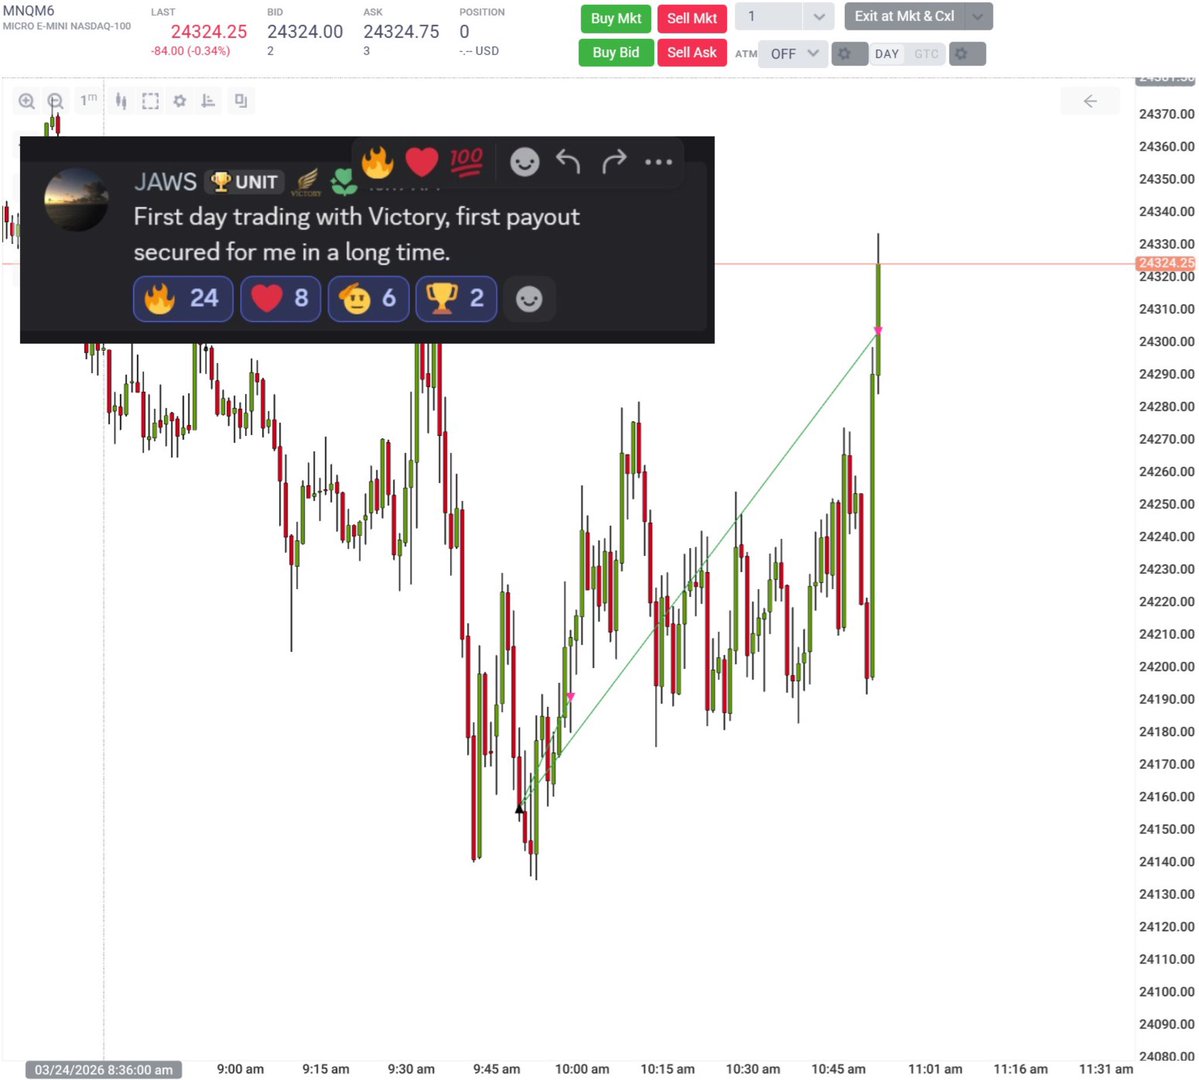Add 100 reaction from message toolbar
This screenshot has height=1080, width=1199.
pyautogui.click(x=466, y=161)
